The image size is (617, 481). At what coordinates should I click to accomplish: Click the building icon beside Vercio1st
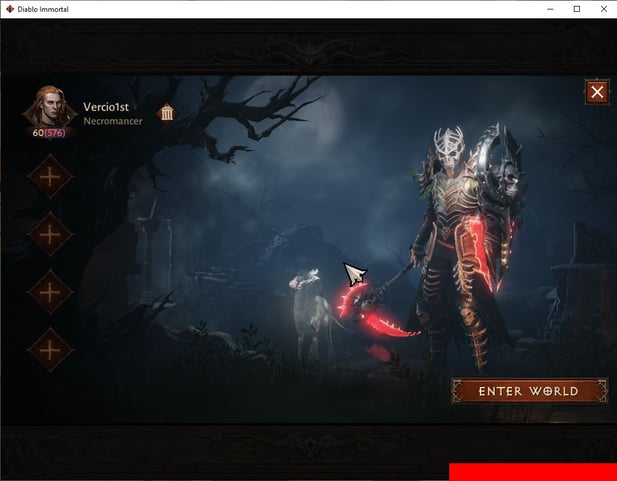point(167,112)
